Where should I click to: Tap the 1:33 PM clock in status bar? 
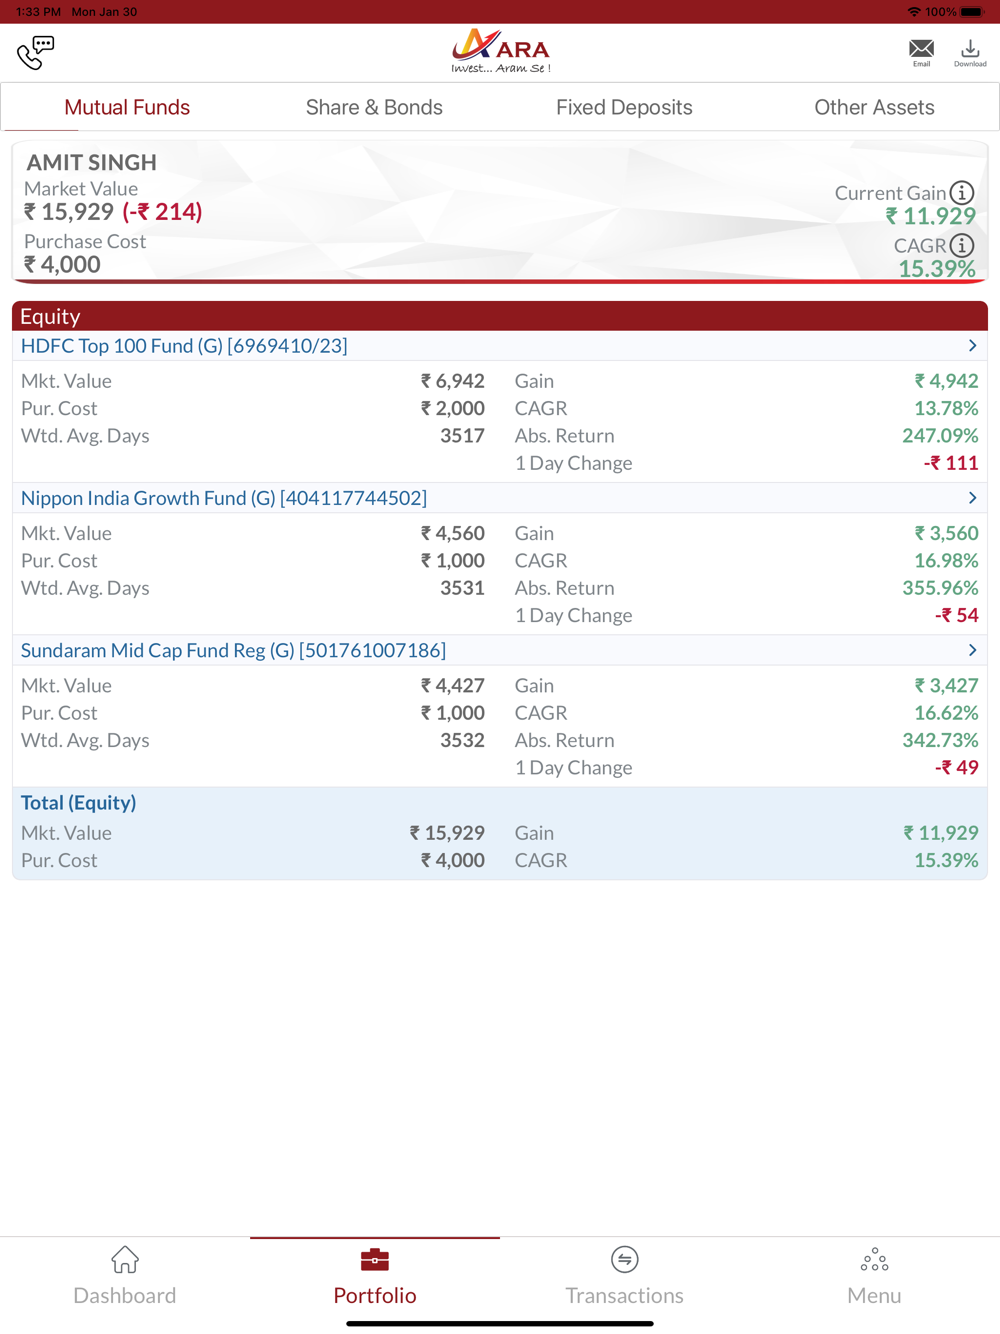coord(38,12)
